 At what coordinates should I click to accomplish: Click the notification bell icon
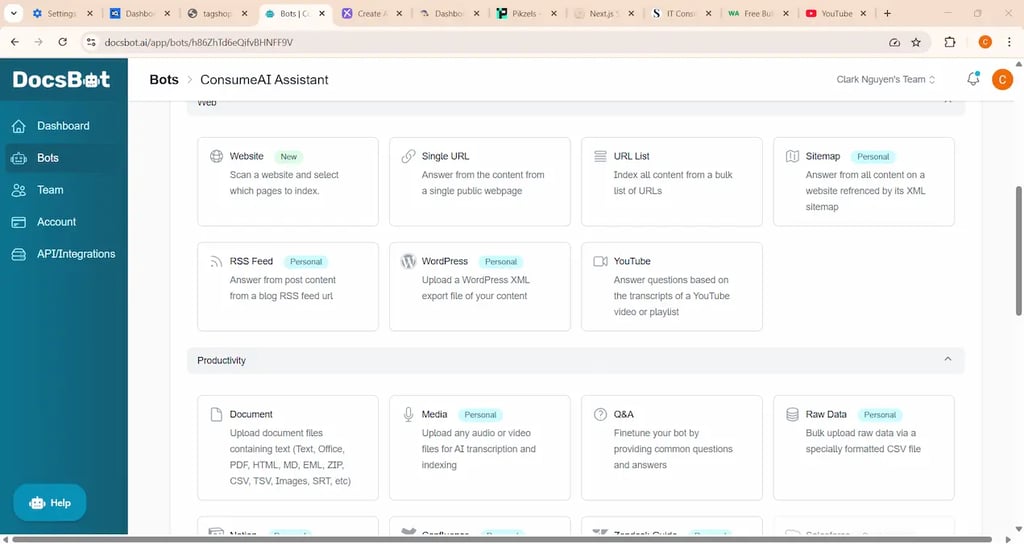(x=973, y=80)
